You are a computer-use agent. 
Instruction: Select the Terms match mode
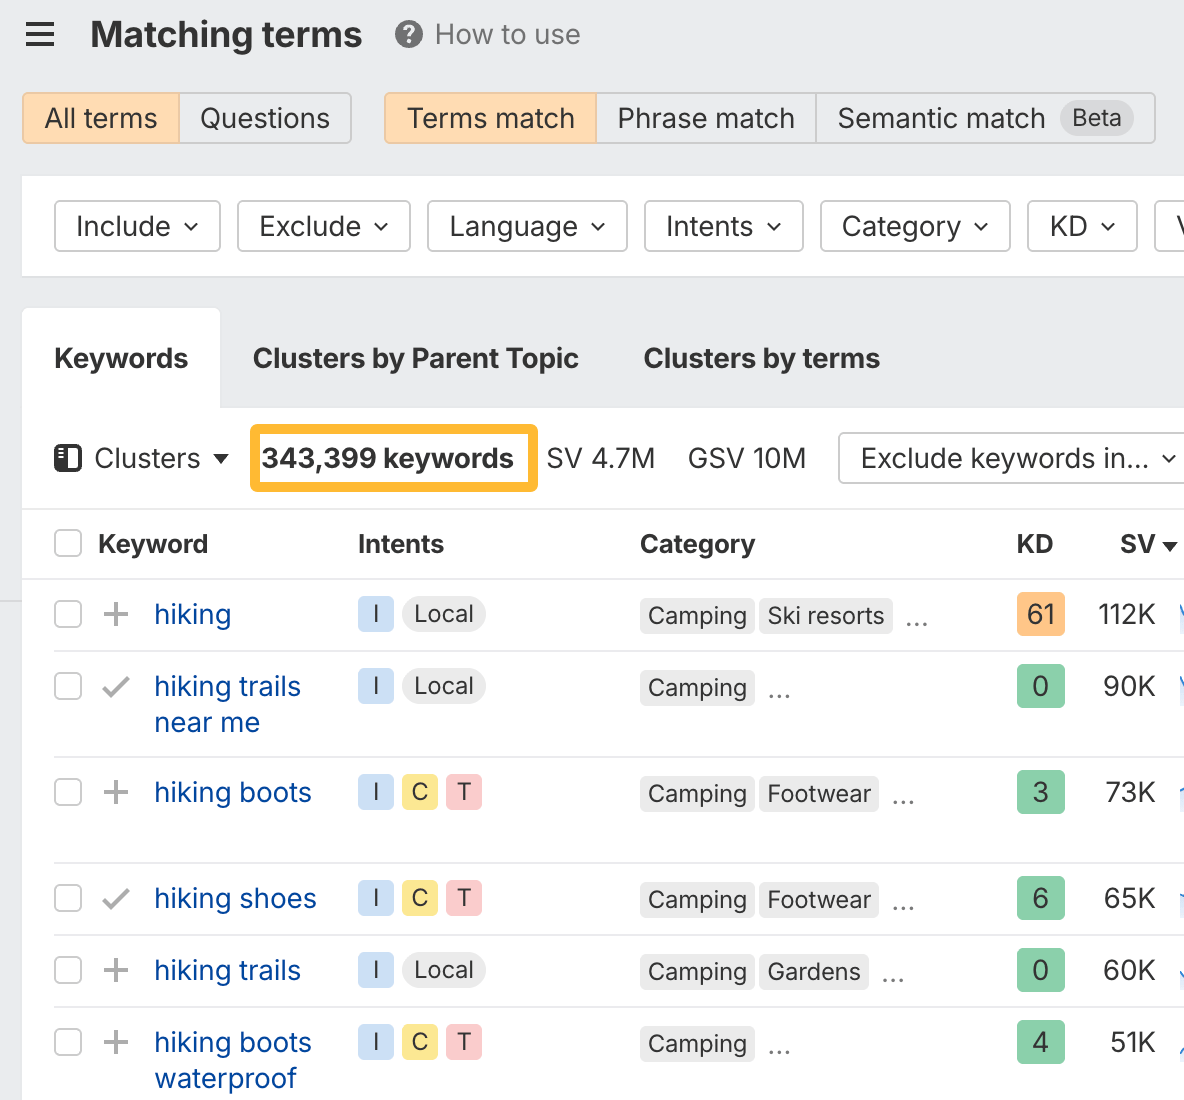[491, 118]
